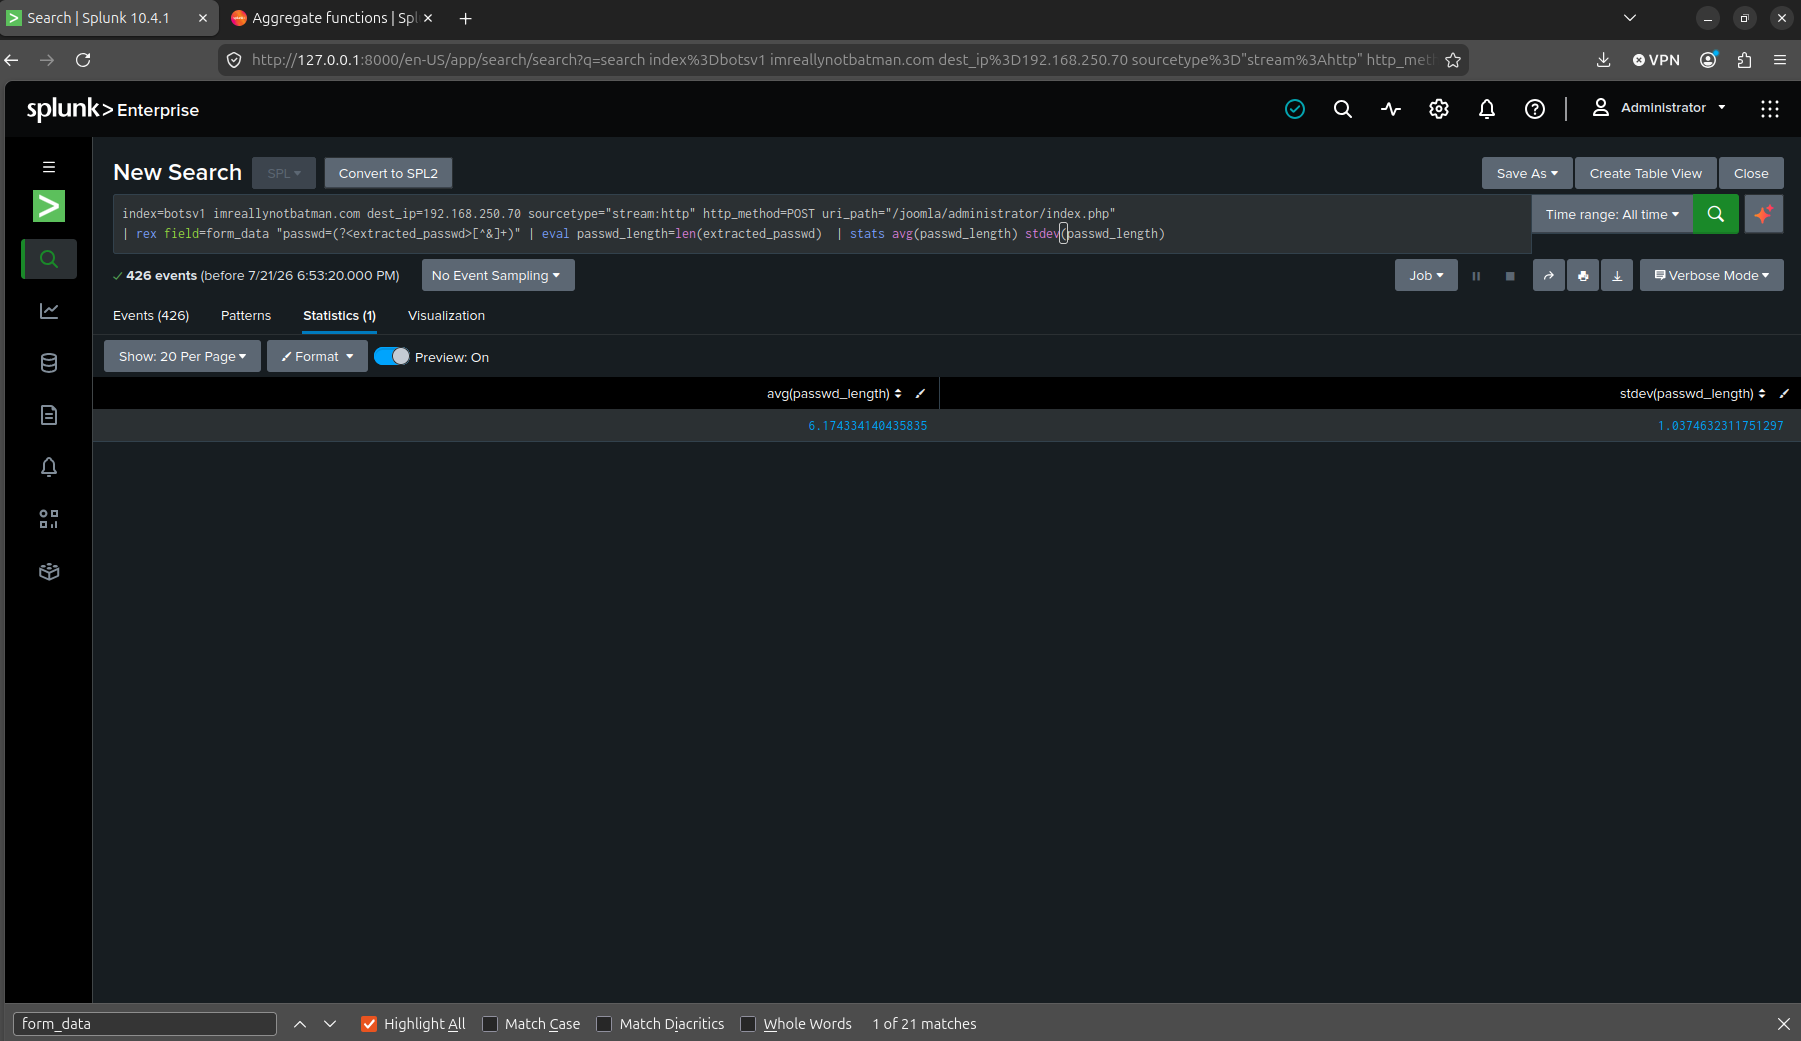Click the Close button next to Create Table View
The image size is (1801, 1041).
pyautogui.click(x=1751, y=173)
